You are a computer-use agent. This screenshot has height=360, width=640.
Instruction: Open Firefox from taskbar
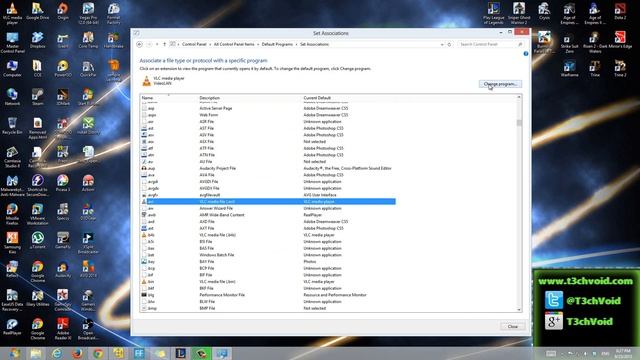(77, 353)
